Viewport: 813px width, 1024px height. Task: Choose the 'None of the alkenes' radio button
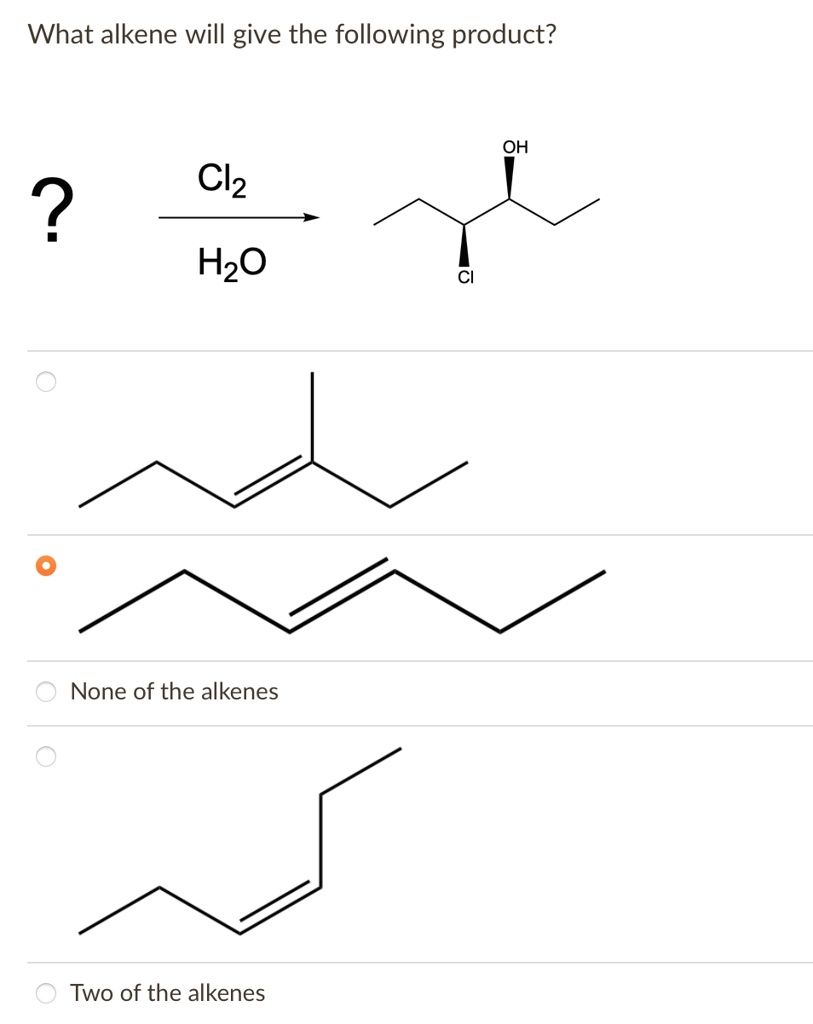(x=44, y=690)
